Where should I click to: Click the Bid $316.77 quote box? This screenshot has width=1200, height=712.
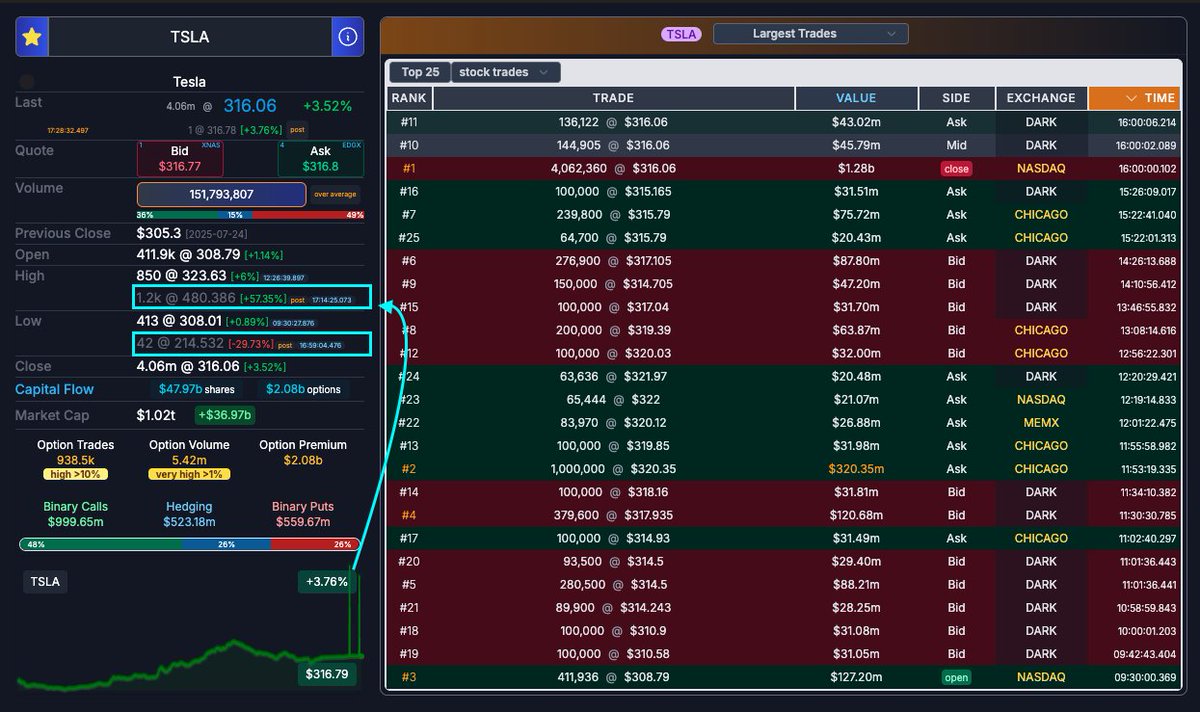[x=180, y=159]
